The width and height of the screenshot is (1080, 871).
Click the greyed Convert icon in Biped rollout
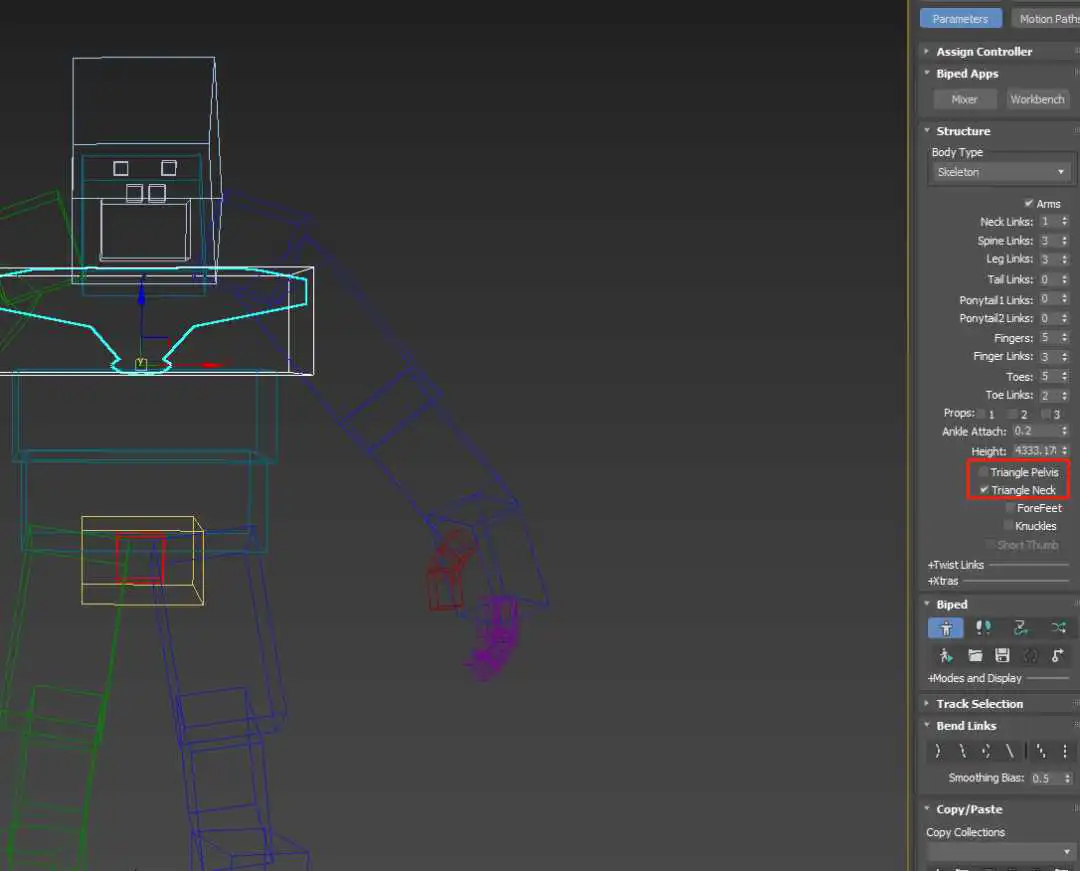[x=1030, y=655]
